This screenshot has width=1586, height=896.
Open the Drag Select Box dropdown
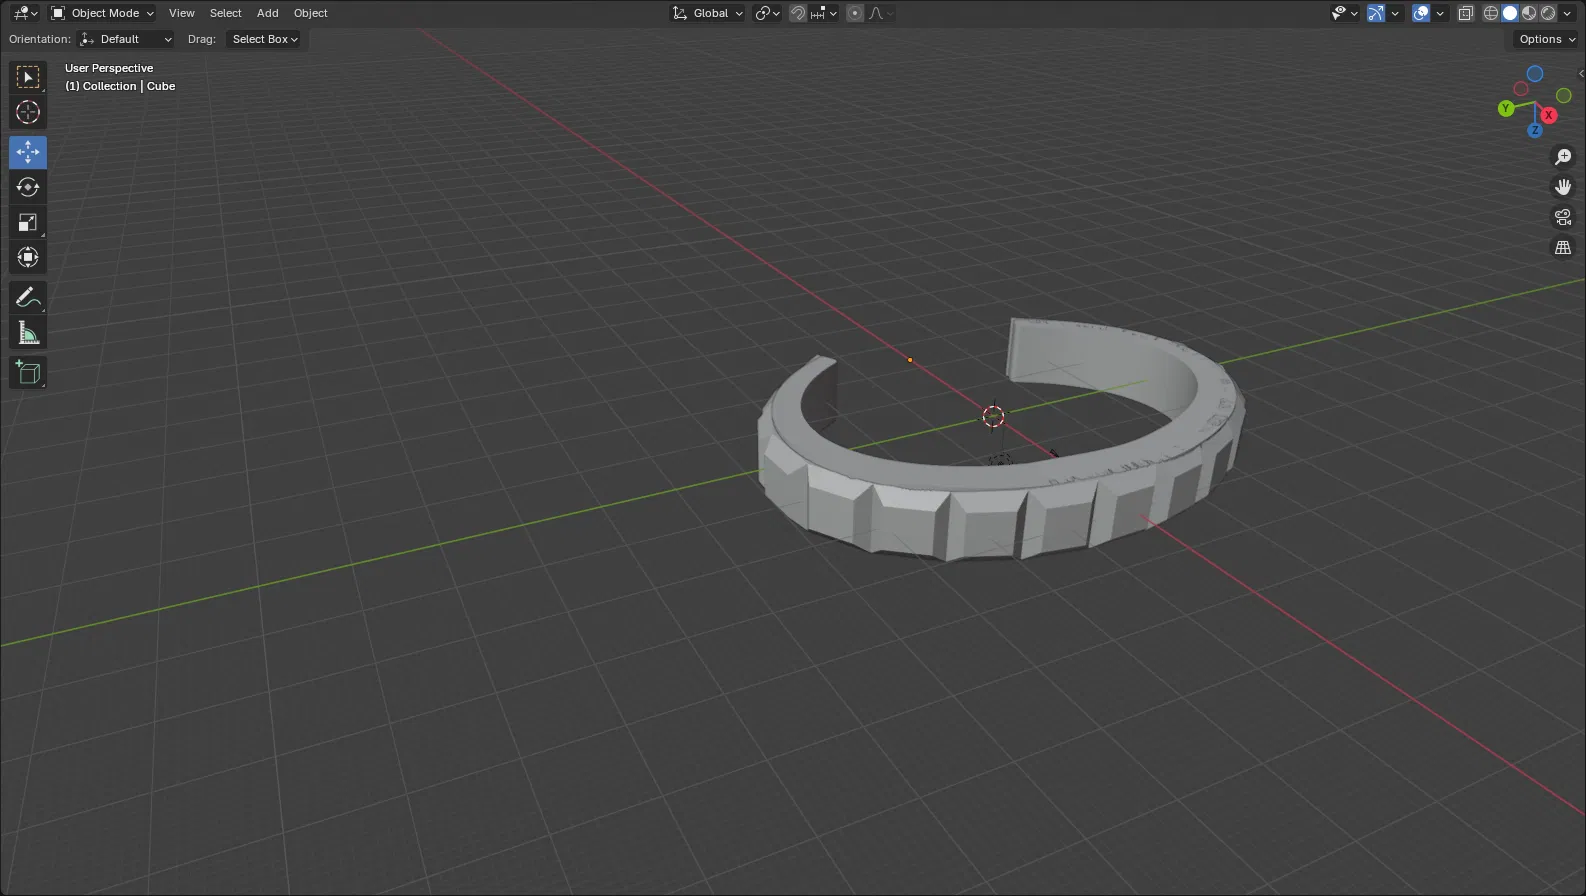pyautogui.click(x=265, y=39)
